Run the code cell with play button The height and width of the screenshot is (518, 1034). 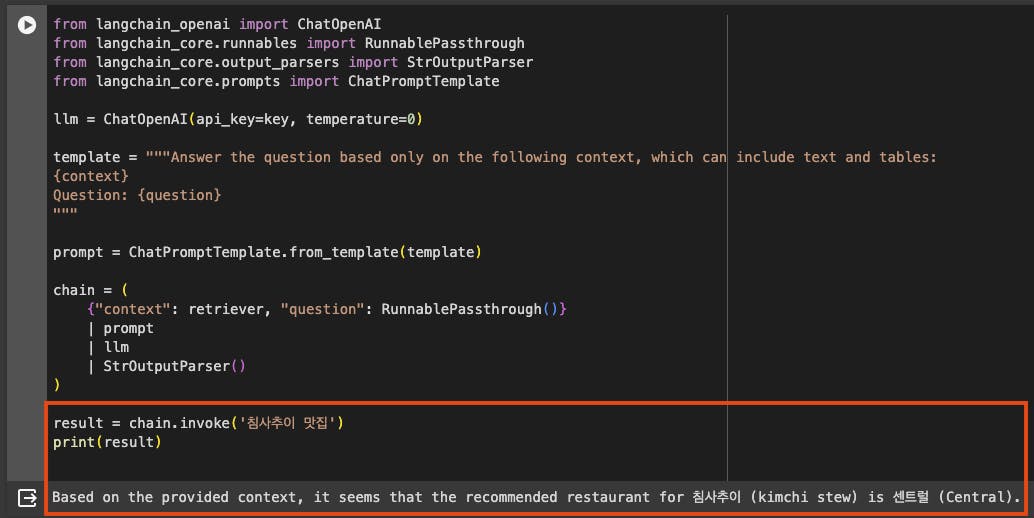coord(27,26)
